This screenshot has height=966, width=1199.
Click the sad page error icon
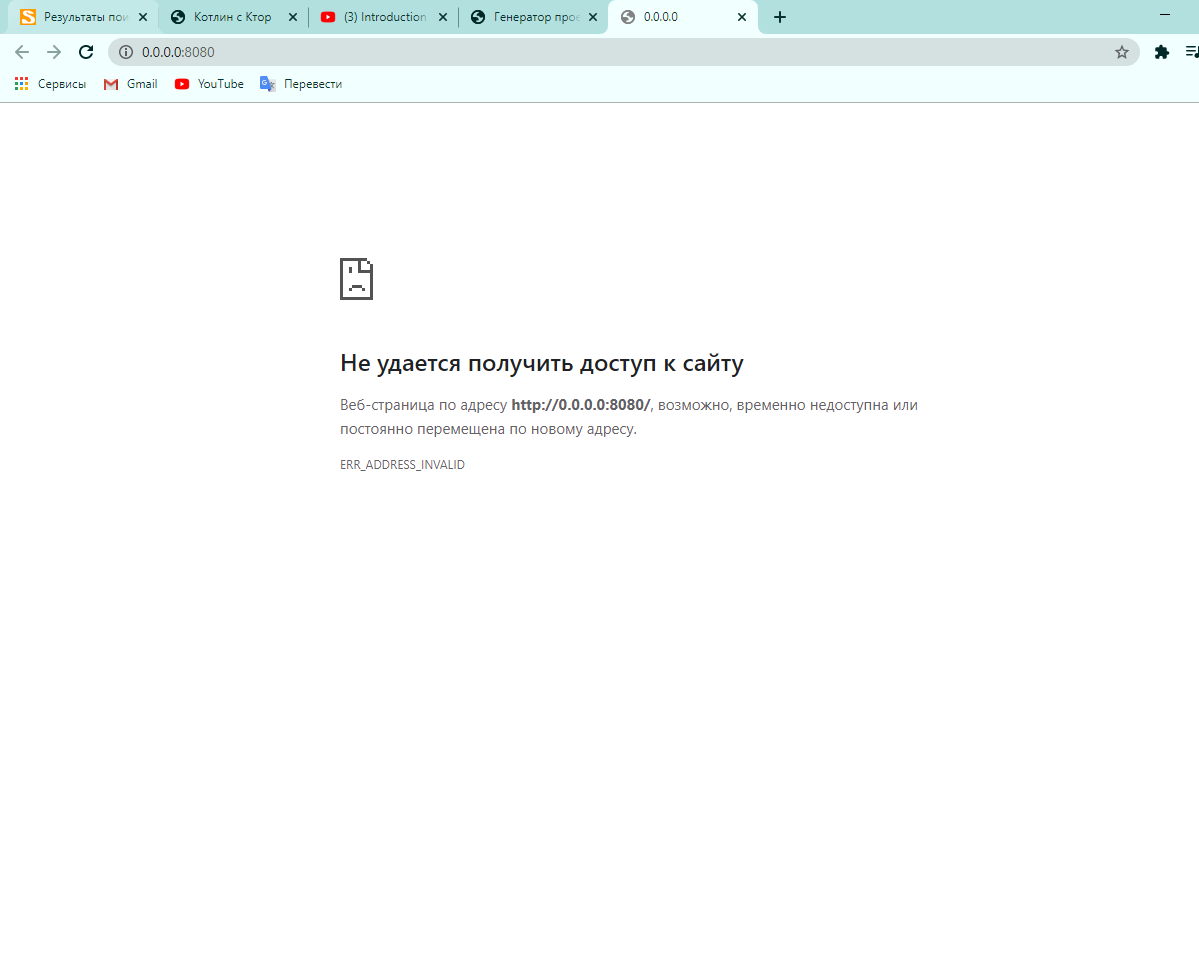[x=356, y=279]
